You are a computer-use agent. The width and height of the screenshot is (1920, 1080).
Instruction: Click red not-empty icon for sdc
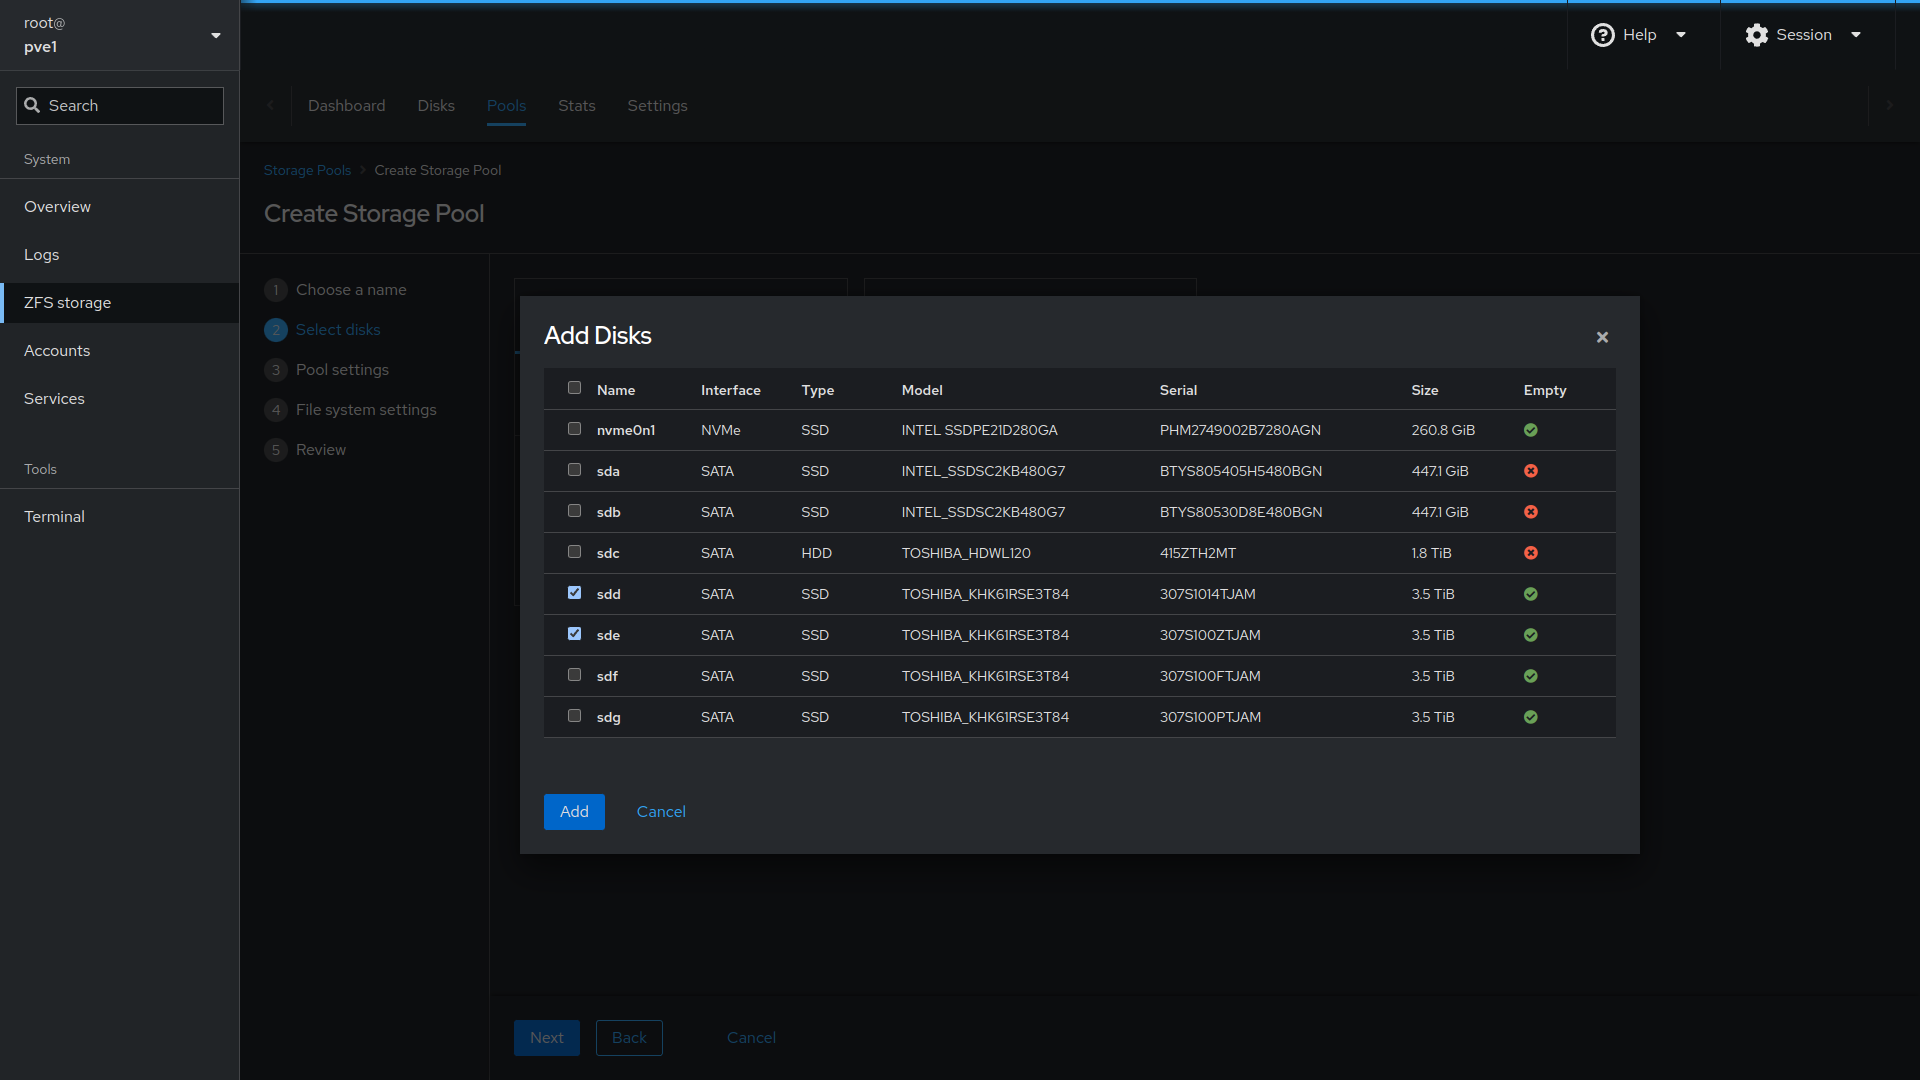coord(1530,553)
